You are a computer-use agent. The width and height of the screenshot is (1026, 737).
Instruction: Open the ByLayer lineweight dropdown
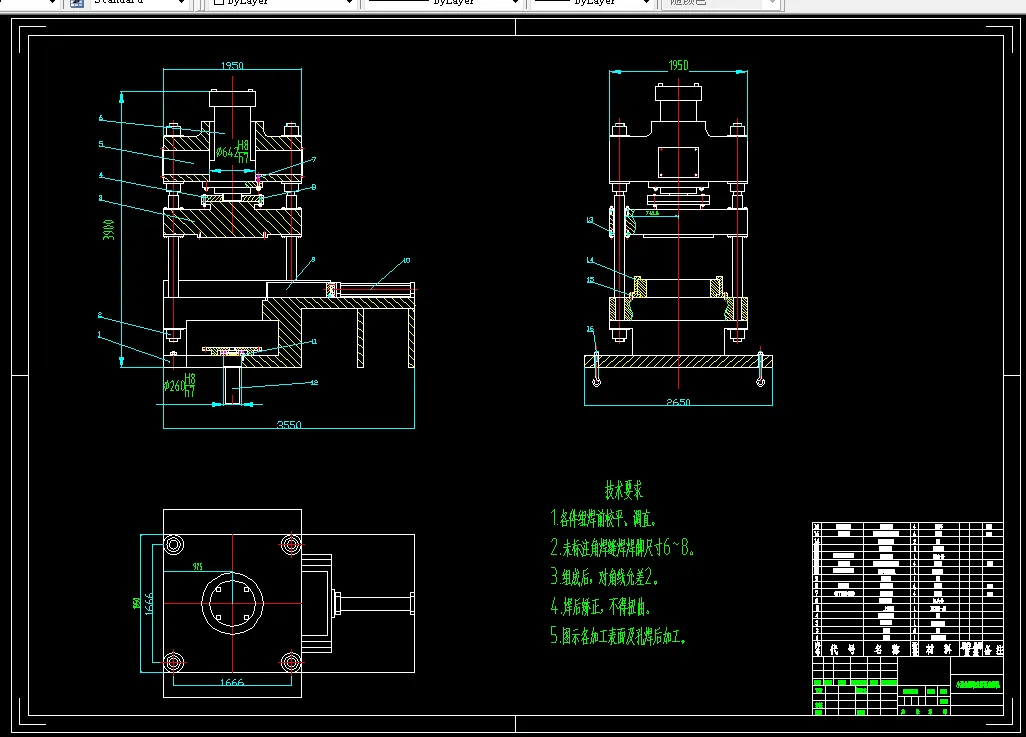click(592, 3)
